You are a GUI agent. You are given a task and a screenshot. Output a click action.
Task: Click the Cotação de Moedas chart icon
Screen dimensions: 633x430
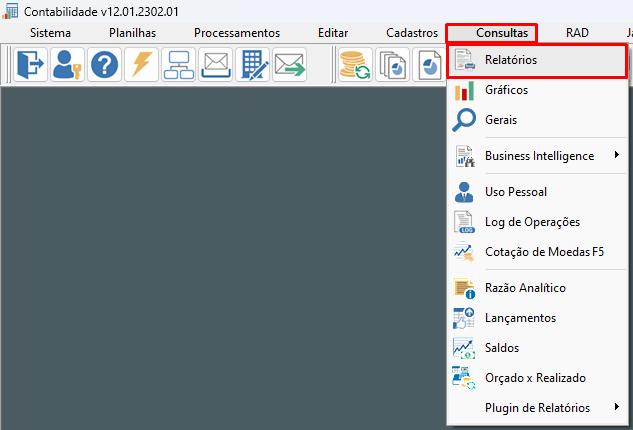point(464,252)
